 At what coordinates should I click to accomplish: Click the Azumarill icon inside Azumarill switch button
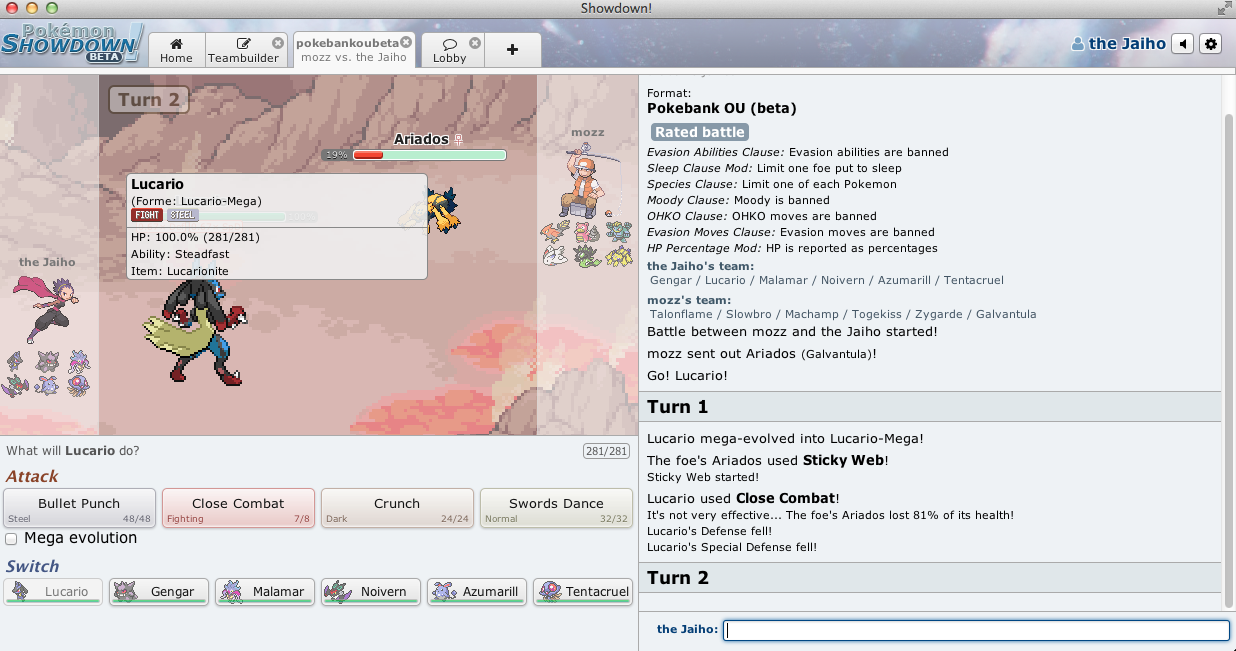[x=444, y=591]
